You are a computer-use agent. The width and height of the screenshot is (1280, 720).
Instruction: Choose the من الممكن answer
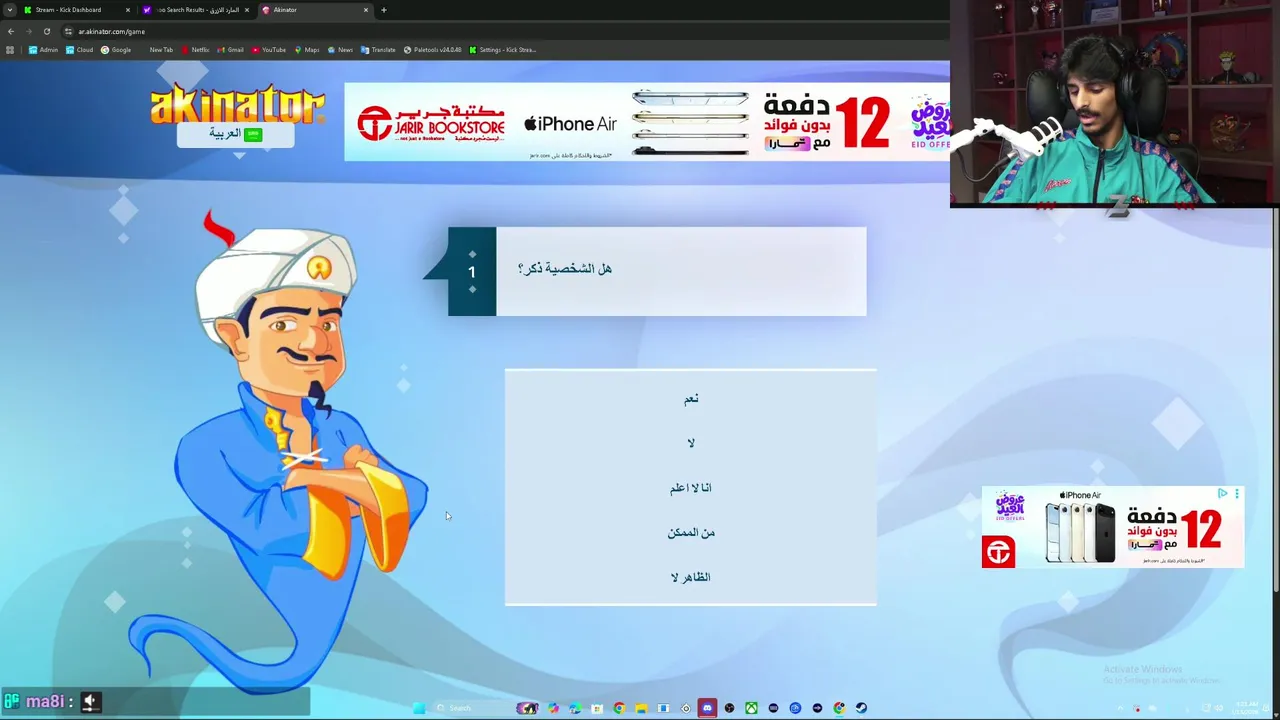click(691, 533)
